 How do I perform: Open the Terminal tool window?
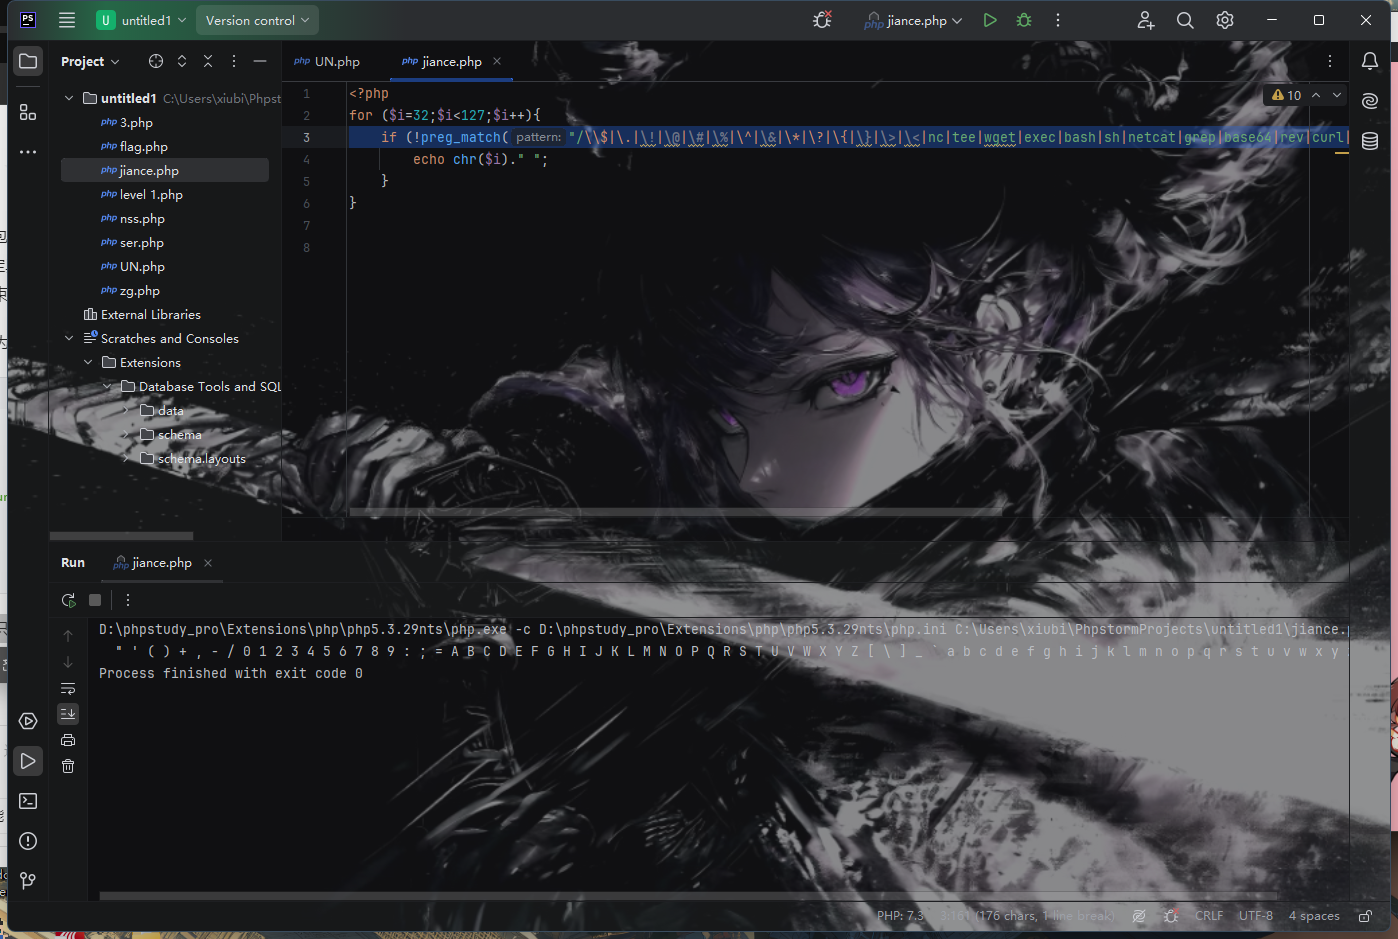point(28,801)
